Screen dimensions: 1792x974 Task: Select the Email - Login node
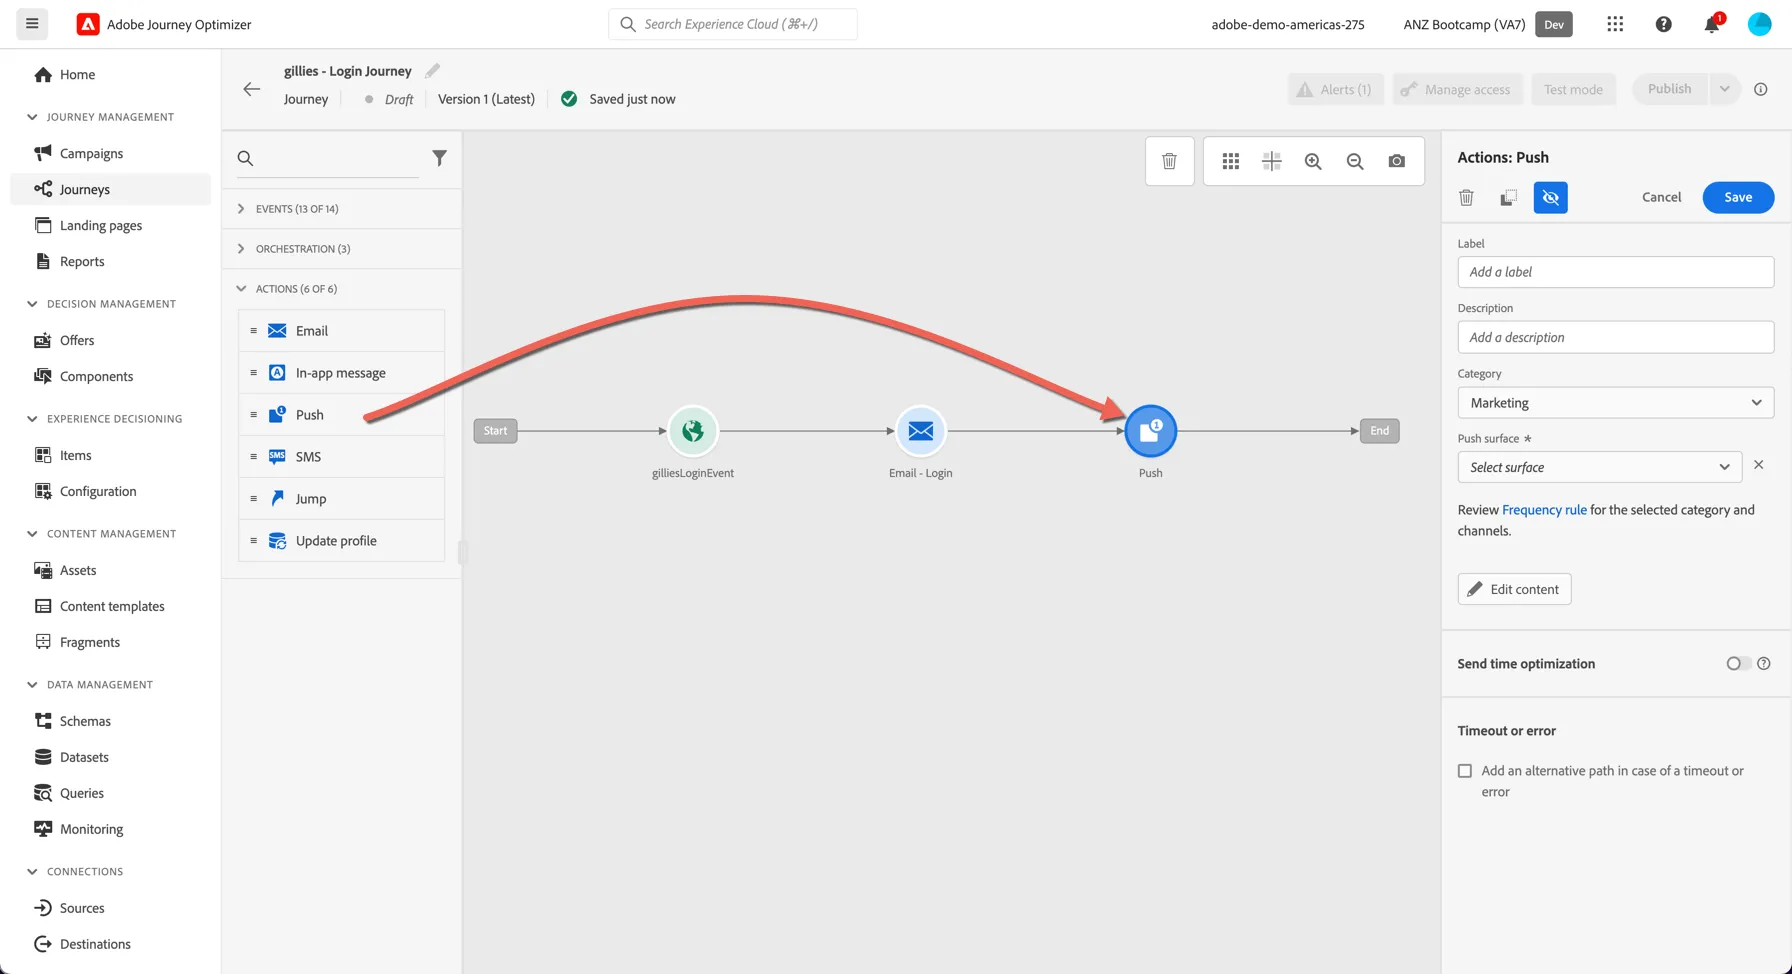point(921,431)
